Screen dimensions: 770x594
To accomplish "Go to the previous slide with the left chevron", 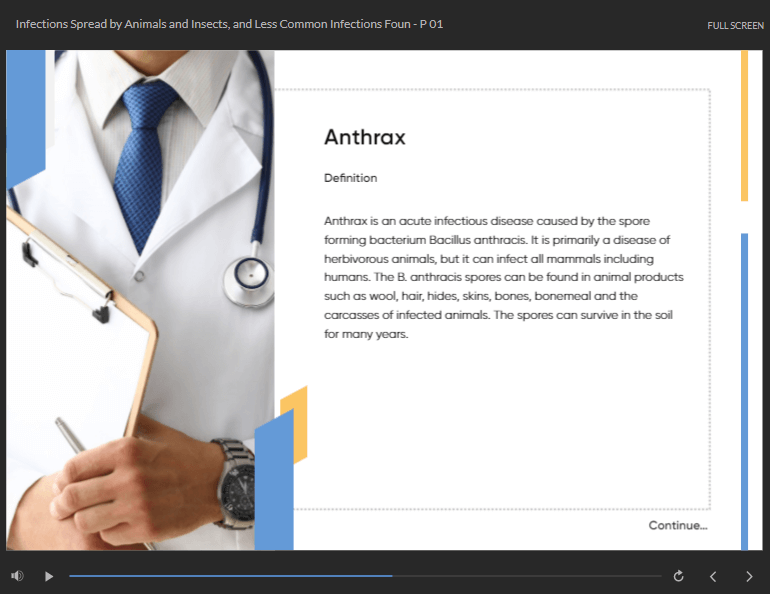I will [x=713, y=576].
